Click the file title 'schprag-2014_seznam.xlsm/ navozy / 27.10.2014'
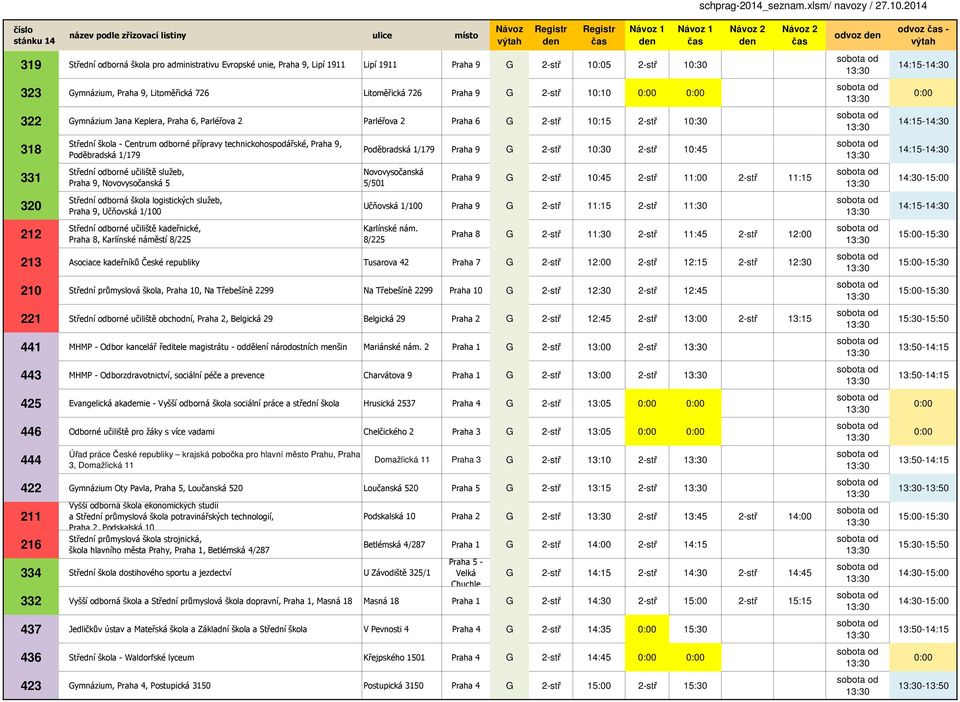 [813, 6]
